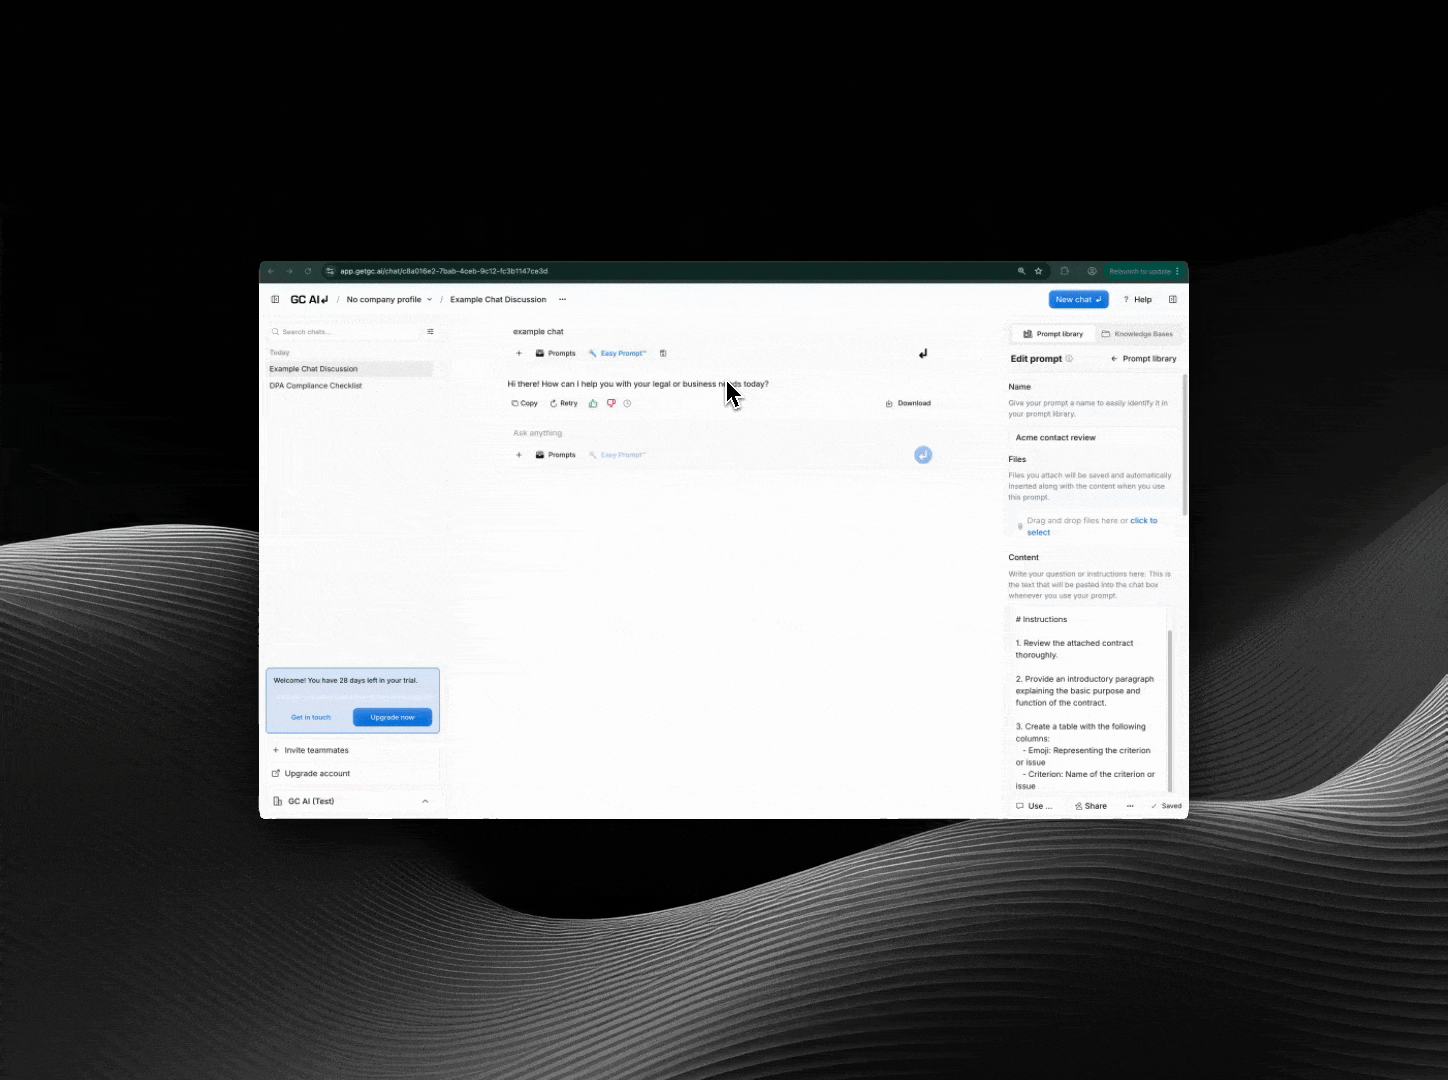The image size is (1448, 1080).
Task: Click the GC AI logo
Action: pos(309,299)
